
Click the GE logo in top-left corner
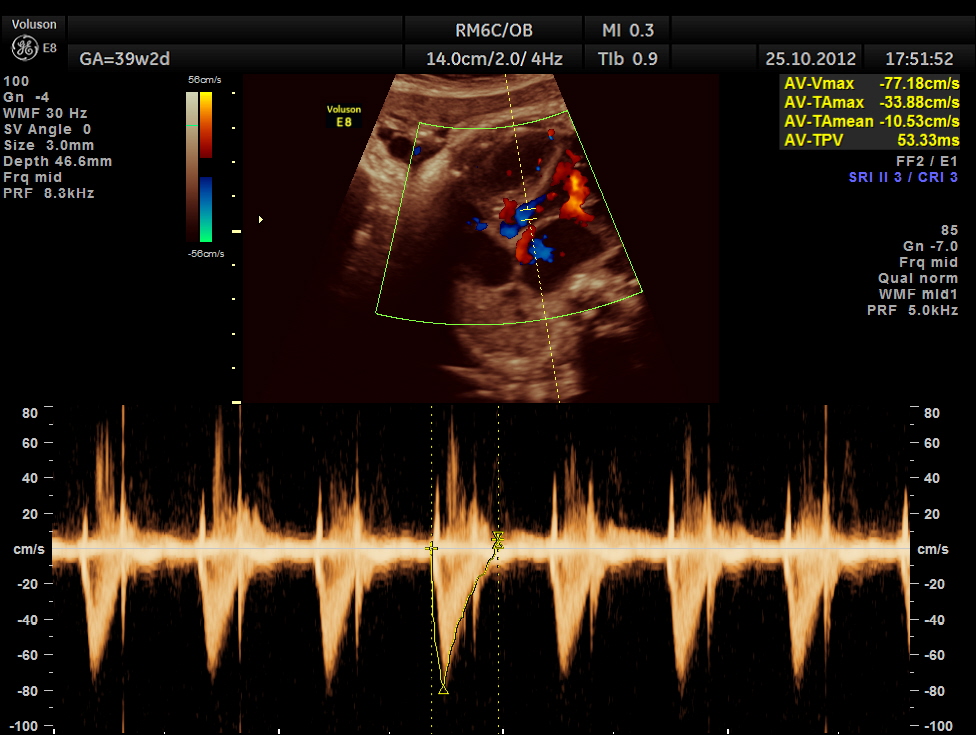click(x=23, y=48)
